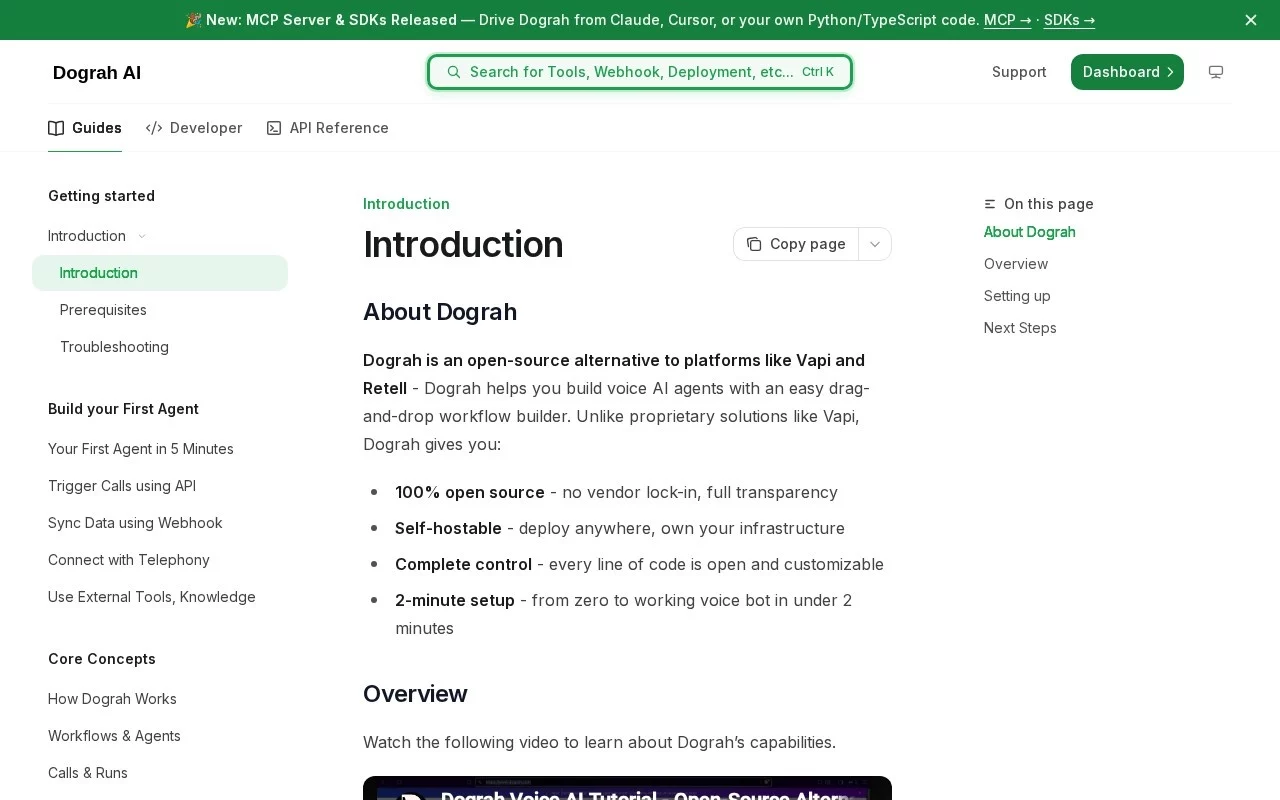The height and width of the screenshot is (800, 1280).
Task: Switch to the Guides tab
Action: coord(85,128)
